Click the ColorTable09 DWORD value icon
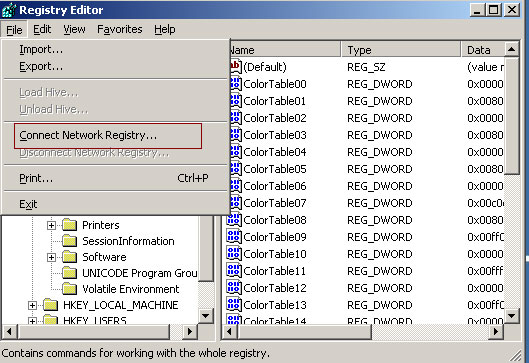529x363 pixels. pos(234,237)
